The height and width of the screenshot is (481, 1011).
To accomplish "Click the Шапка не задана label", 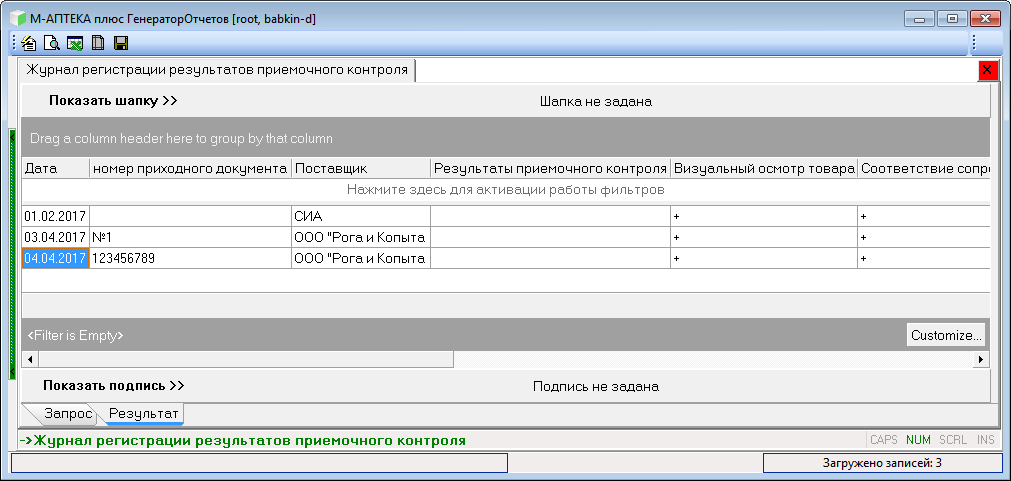I will coord(596,101).
